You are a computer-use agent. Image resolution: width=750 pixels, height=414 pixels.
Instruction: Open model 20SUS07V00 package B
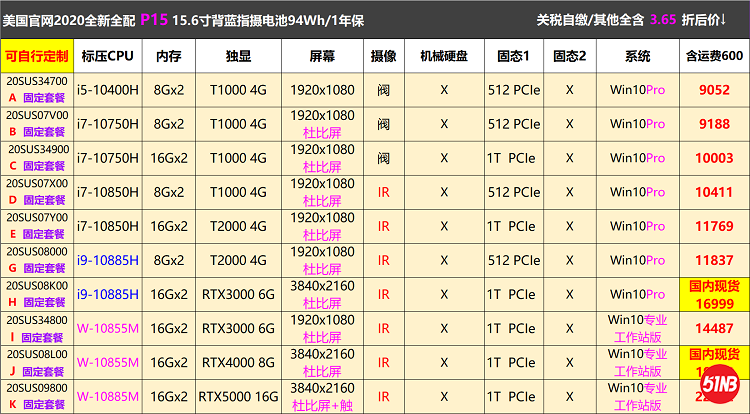pyautogui.click(x=37, y=123)
